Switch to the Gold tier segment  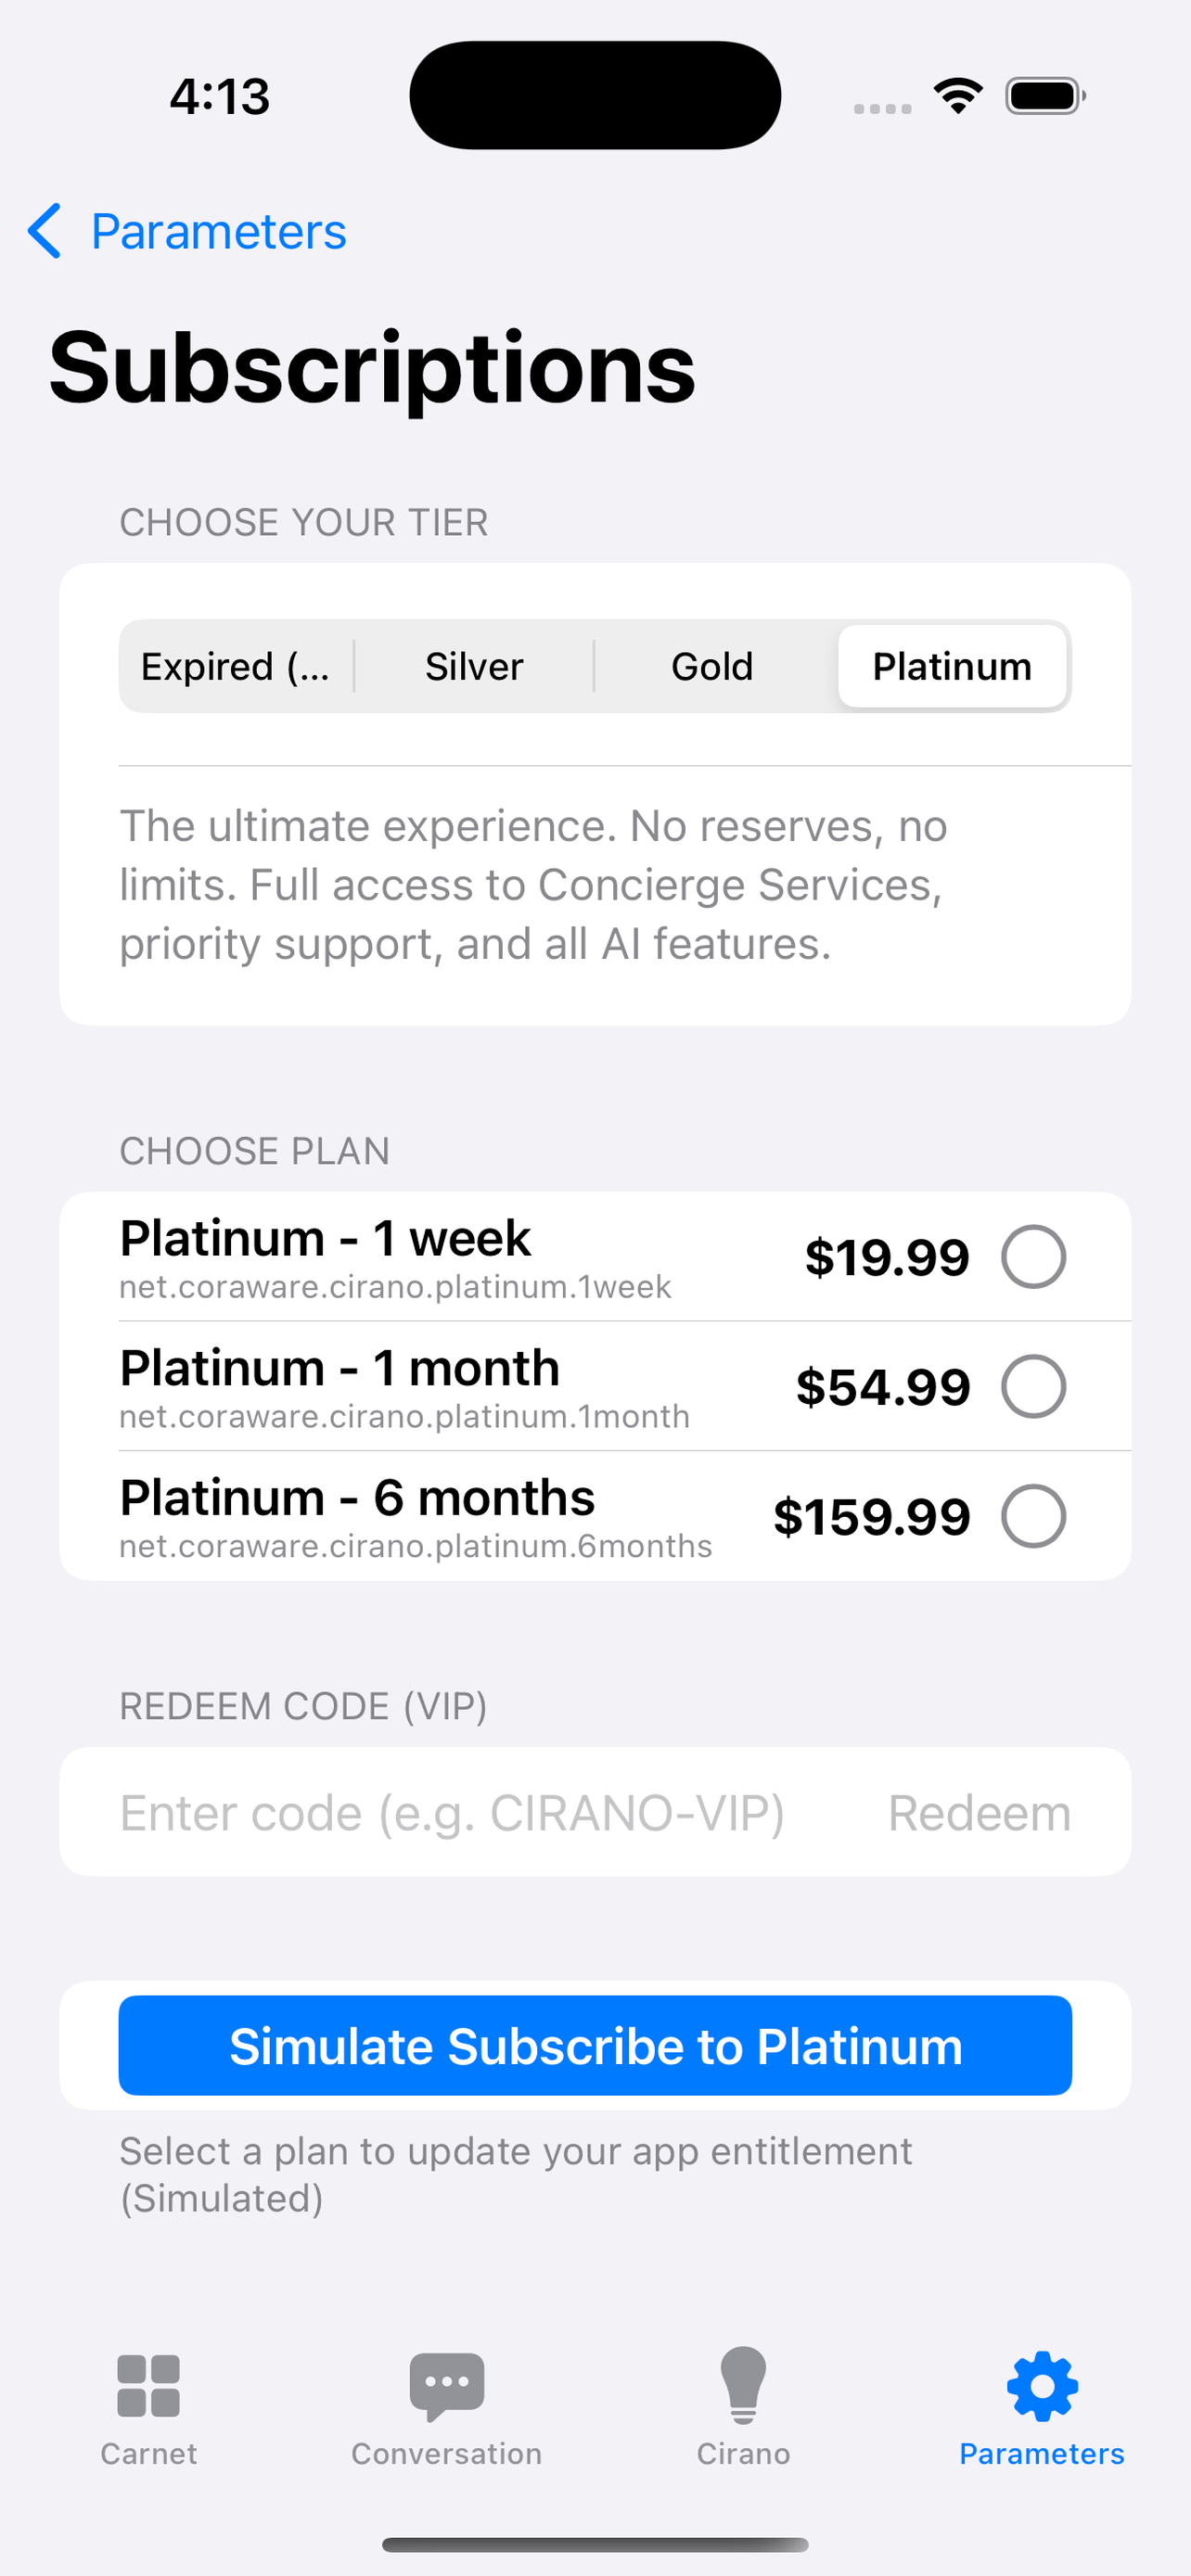pyautogui.click(x=712, y=666)
